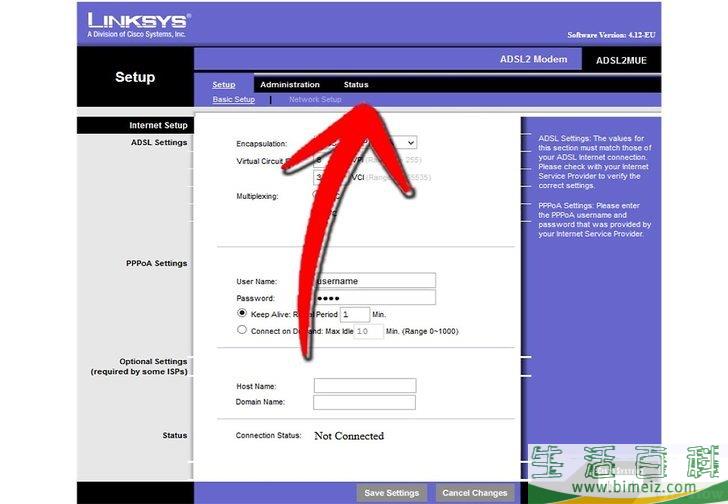Edit the Max Idle minutes field
The height and width of the screenshot is (504, 728).
tap(369, 331)
